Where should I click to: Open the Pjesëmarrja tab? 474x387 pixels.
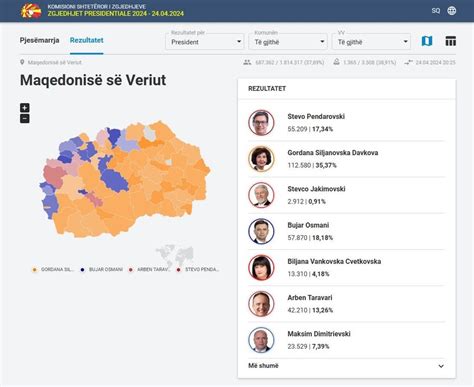(39, 40)
